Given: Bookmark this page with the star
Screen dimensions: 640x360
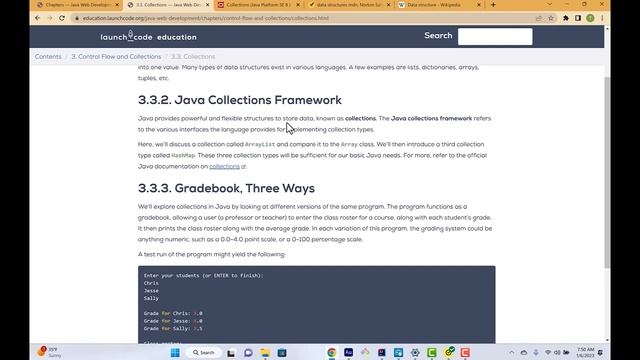Looking at the screenshot, I should tap(551, 18).
